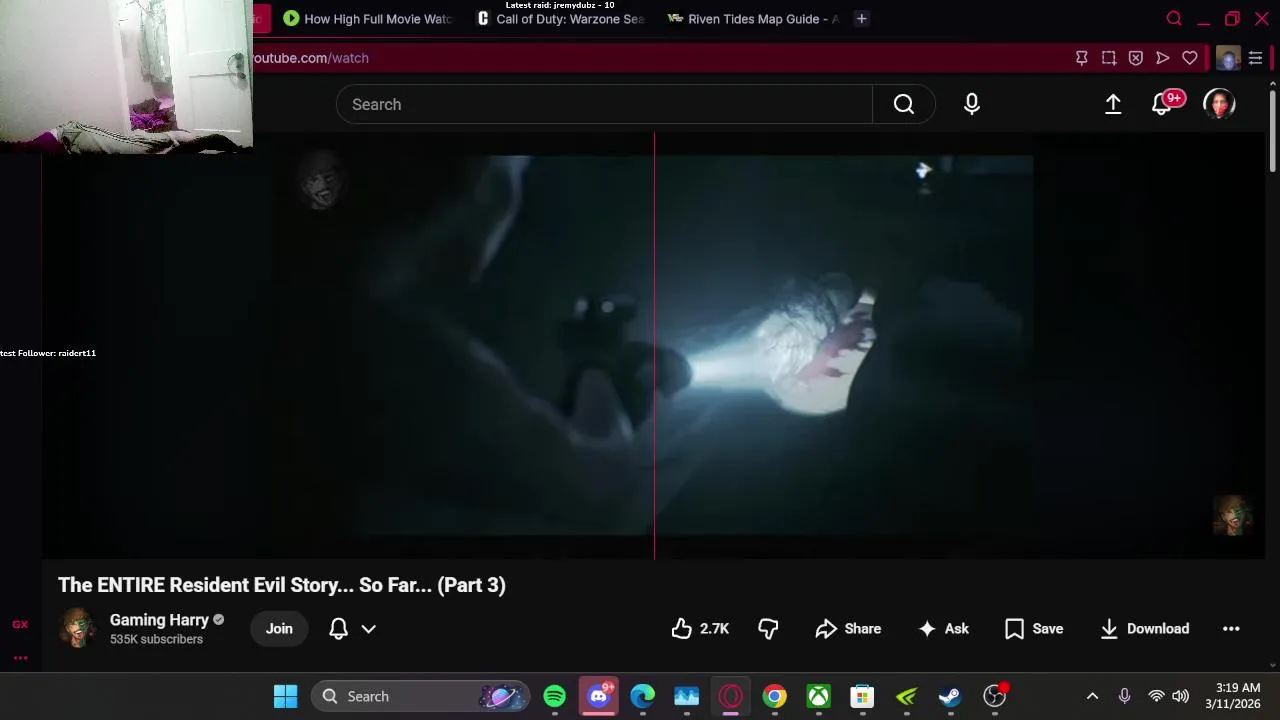Click the Resident Evil video player to pause
The height and width of the screenshot is (720, 1280).
654,345
